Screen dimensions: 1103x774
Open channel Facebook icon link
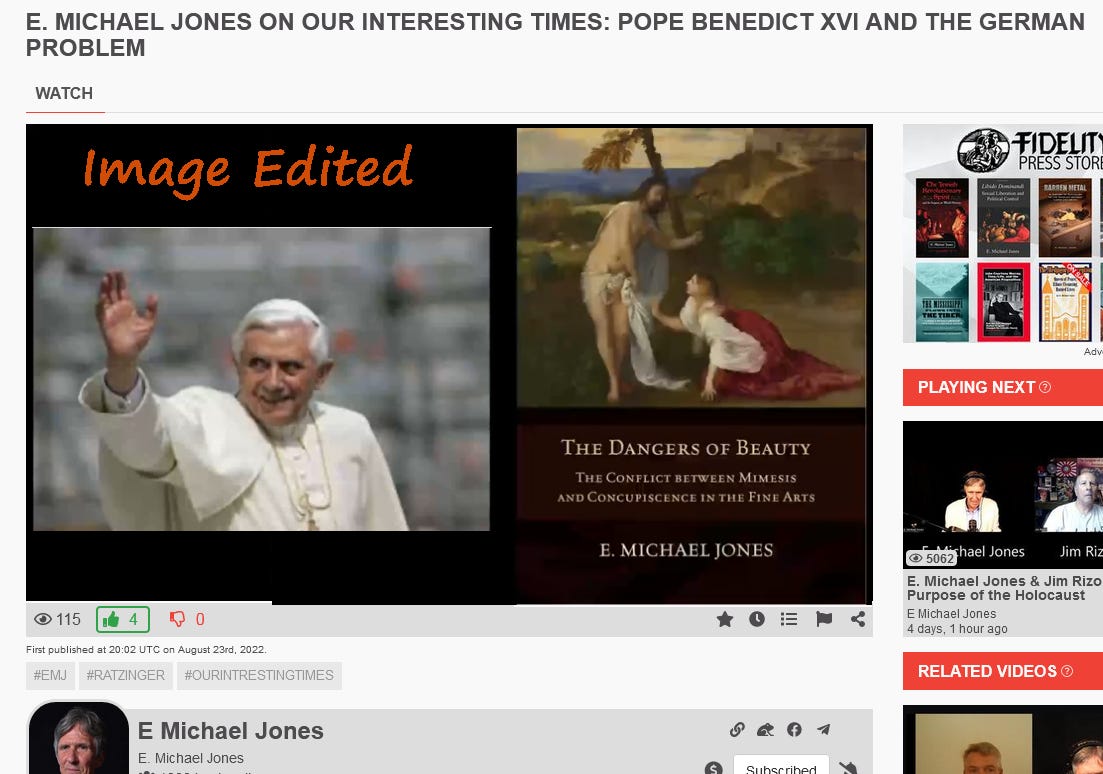pyautogui.click(x=794, y=730)
